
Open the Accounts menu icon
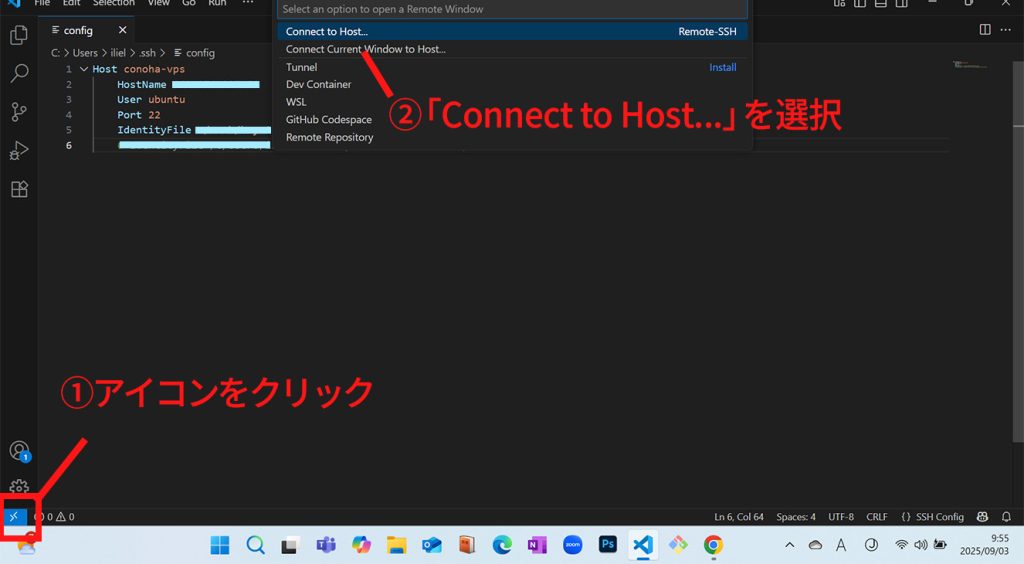[x=18, y=451]
